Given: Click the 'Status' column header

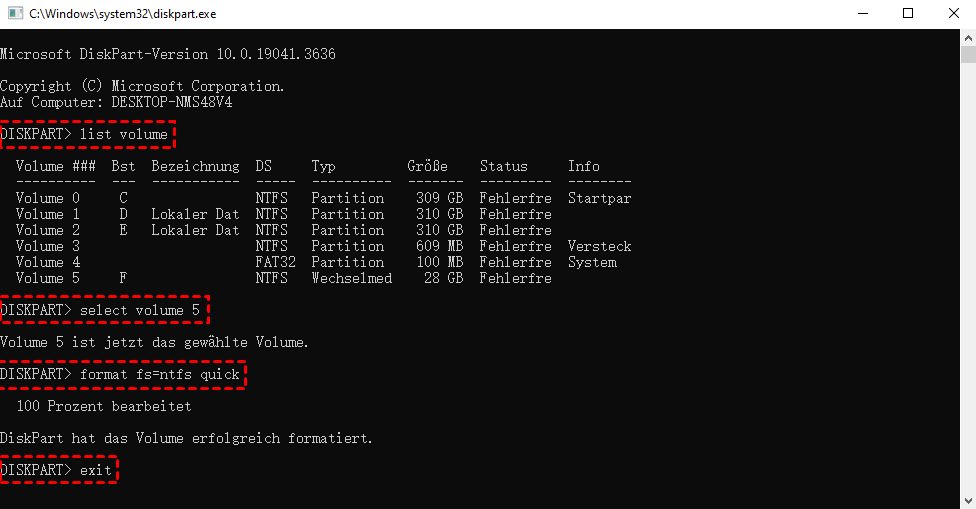Looking at the screenshot, I should 503,166.
